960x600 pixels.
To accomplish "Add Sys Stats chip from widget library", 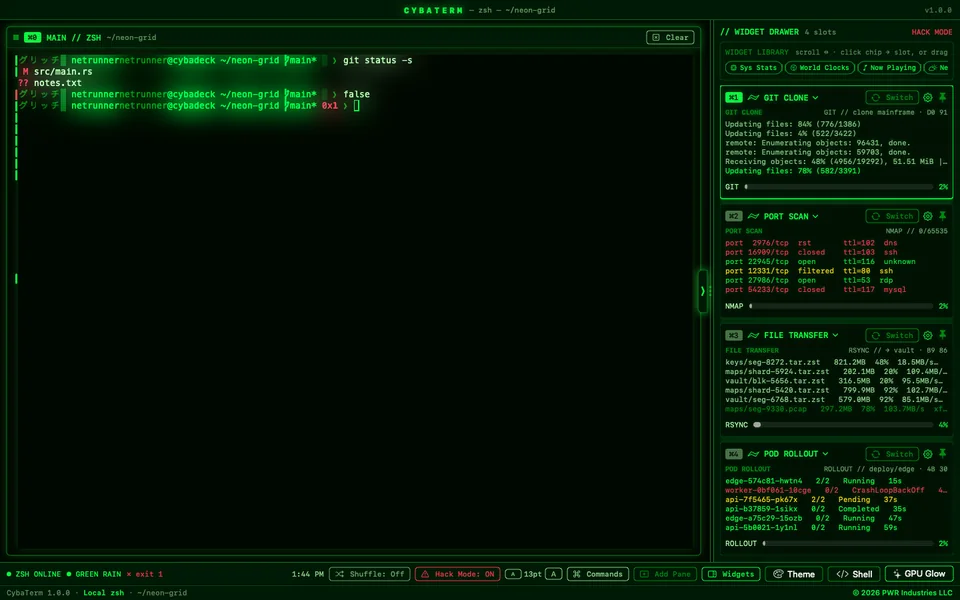I will pyautogui.click(x=754, y=67).
